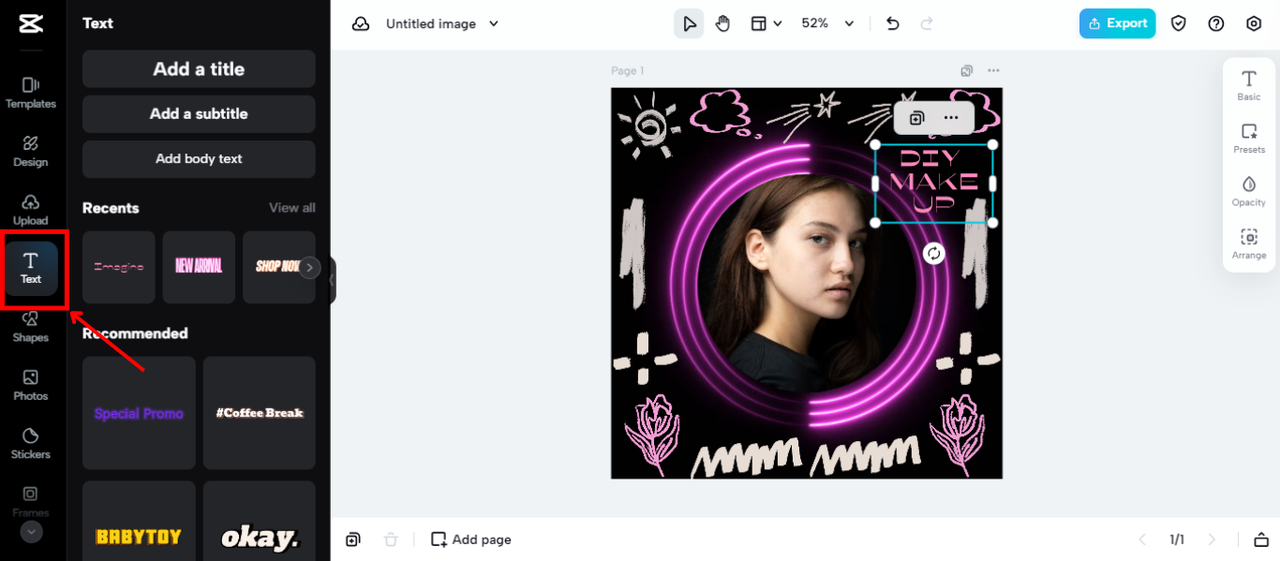Click the redo arrow
The width and height of the screenshot is (1280, 561).
pos(926,24)
